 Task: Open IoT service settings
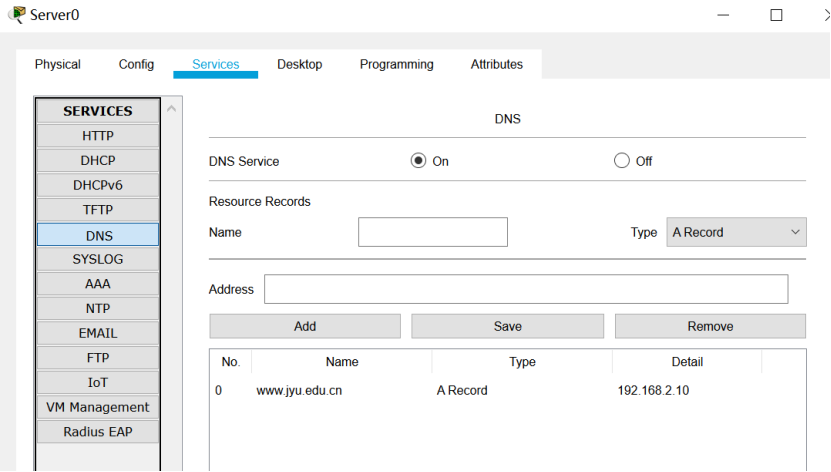pos(98,382)
